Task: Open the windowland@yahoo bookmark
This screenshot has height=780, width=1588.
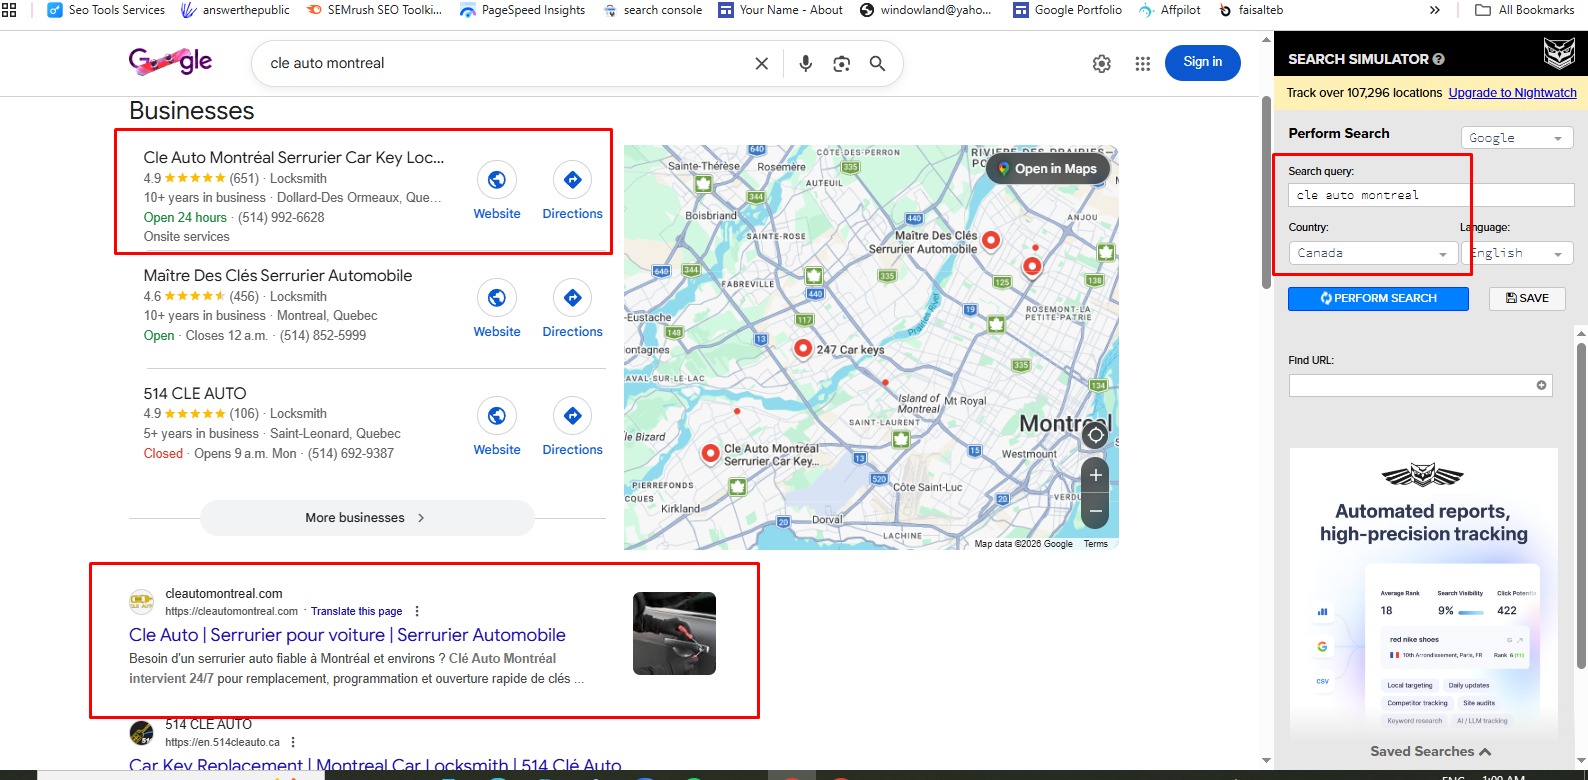Action: (925, 10)
